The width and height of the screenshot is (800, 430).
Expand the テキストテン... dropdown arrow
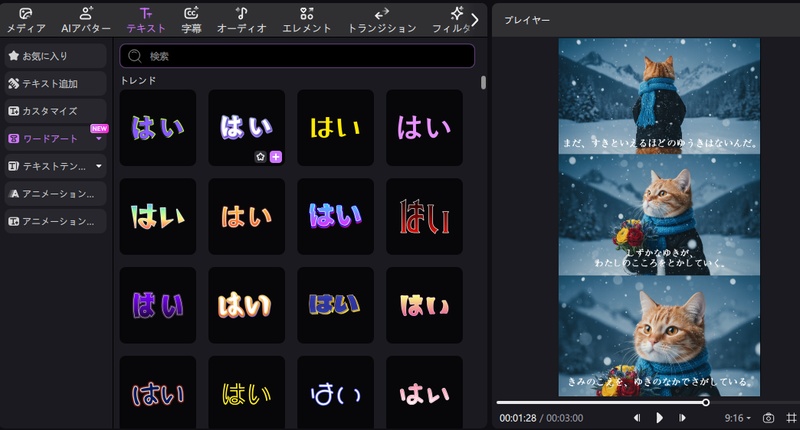[98, 166]
